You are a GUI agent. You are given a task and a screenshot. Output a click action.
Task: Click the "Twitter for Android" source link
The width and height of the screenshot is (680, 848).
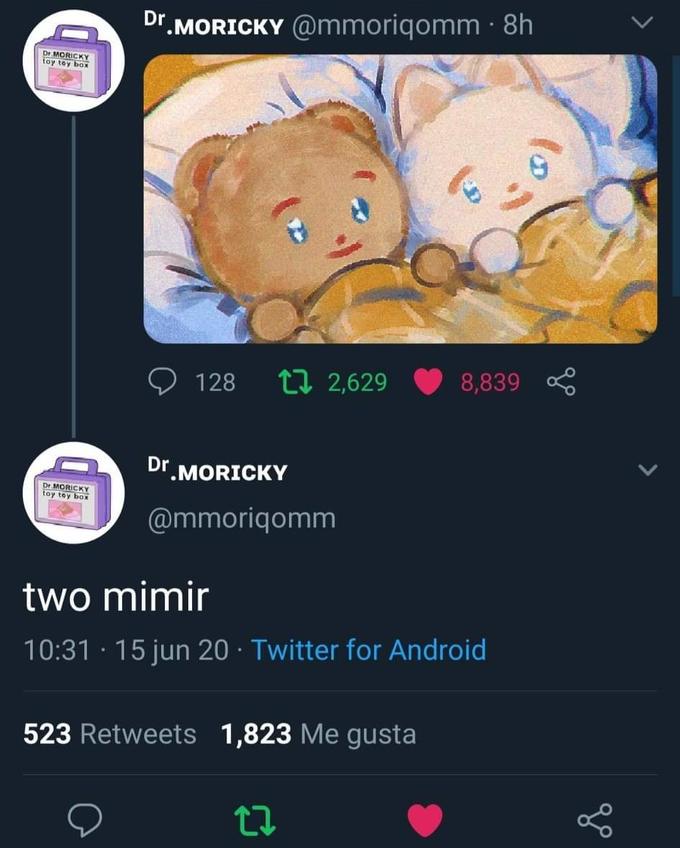[x=368, y=650]
